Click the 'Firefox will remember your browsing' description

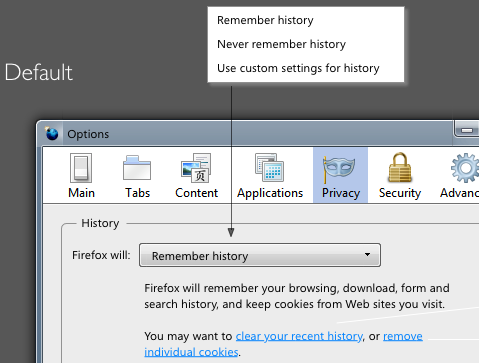pyautogui.click(x=297, y=296)
